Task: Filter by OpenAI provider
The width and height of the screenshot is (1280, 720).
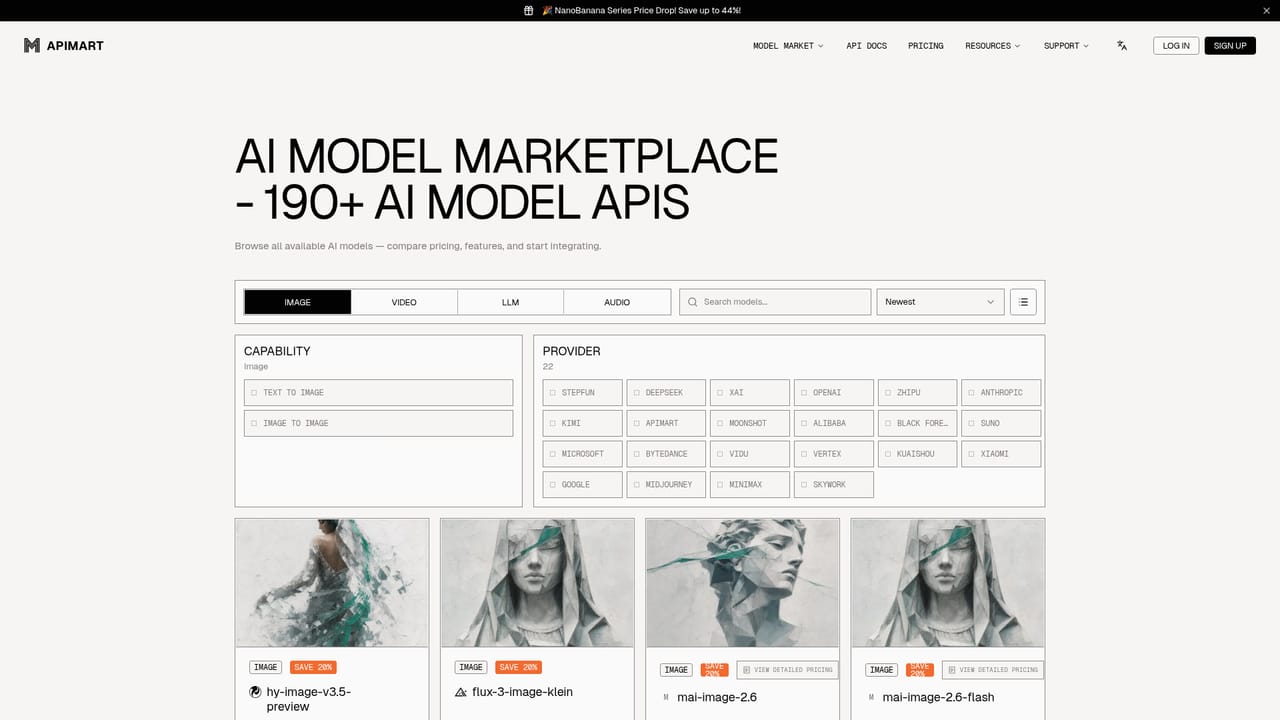Action: [834, 393]
